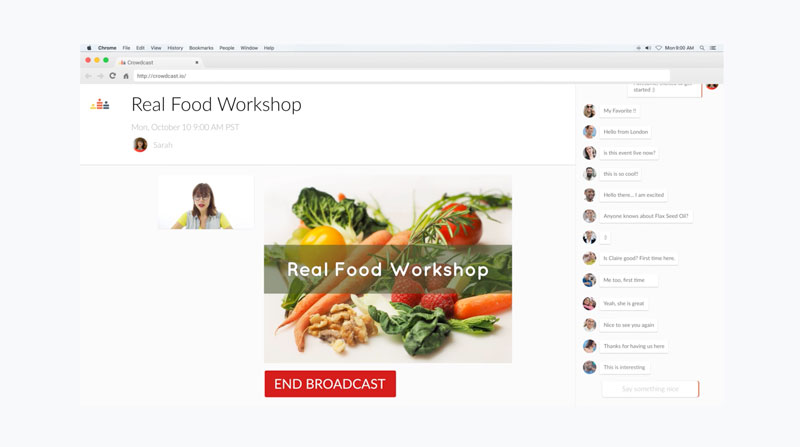Click avatar beside 'Is Claire good?' message

pyautogui.click(x=589, y=258)
